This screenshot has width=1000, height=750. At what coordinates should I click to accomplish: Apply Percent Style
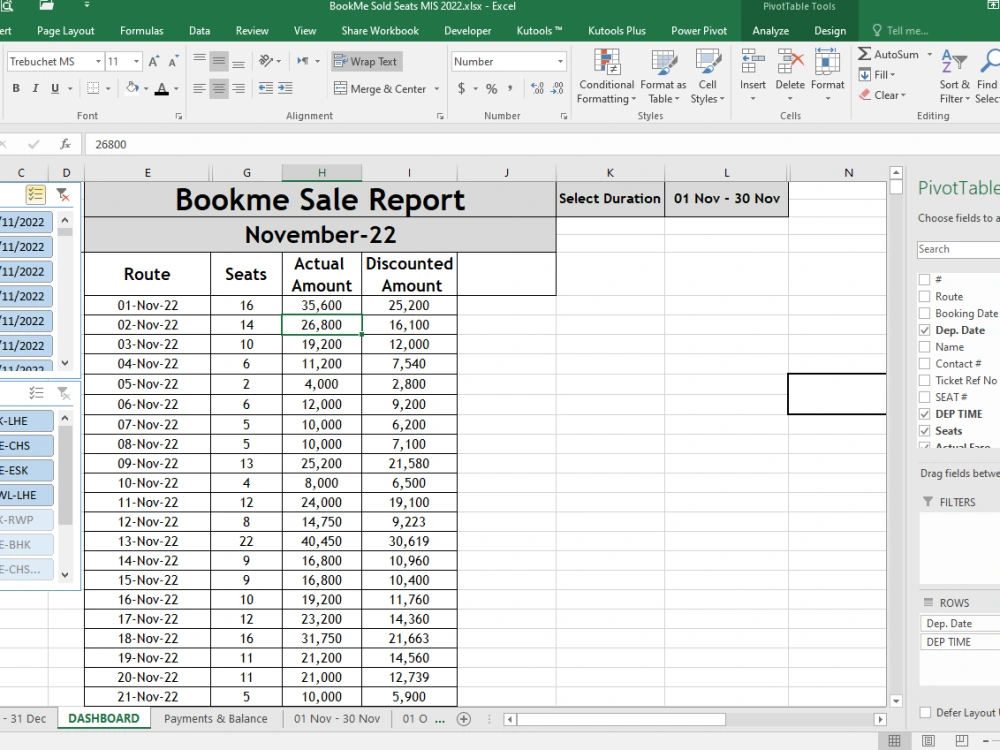pyautogui.click(x=492, y=89)
